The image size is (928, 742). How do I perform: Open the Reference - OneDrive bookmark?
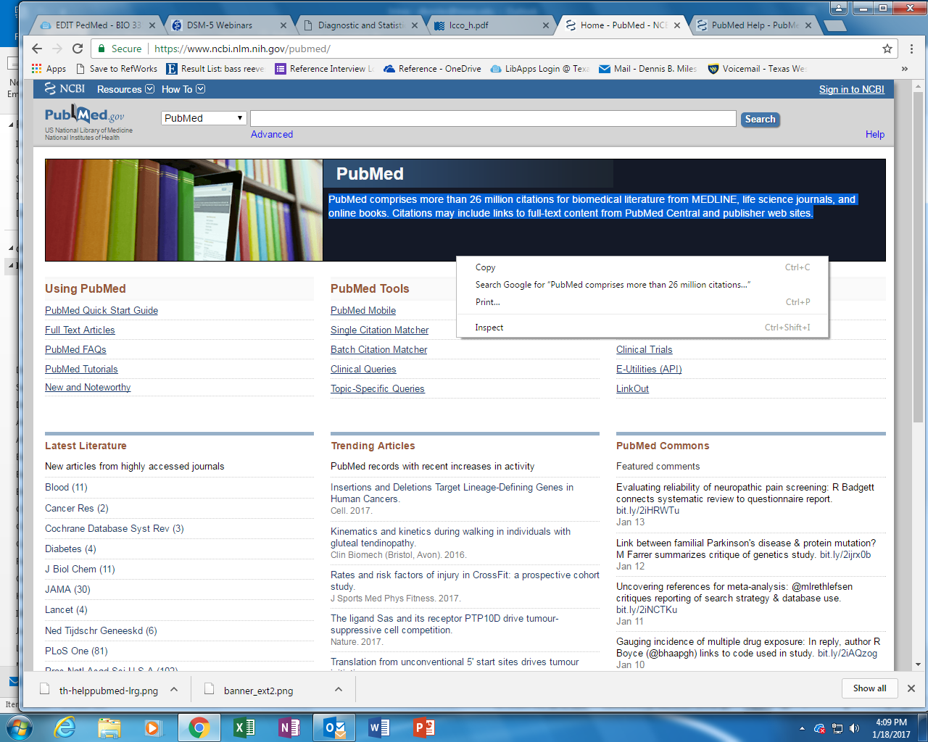tap(433, 69)
